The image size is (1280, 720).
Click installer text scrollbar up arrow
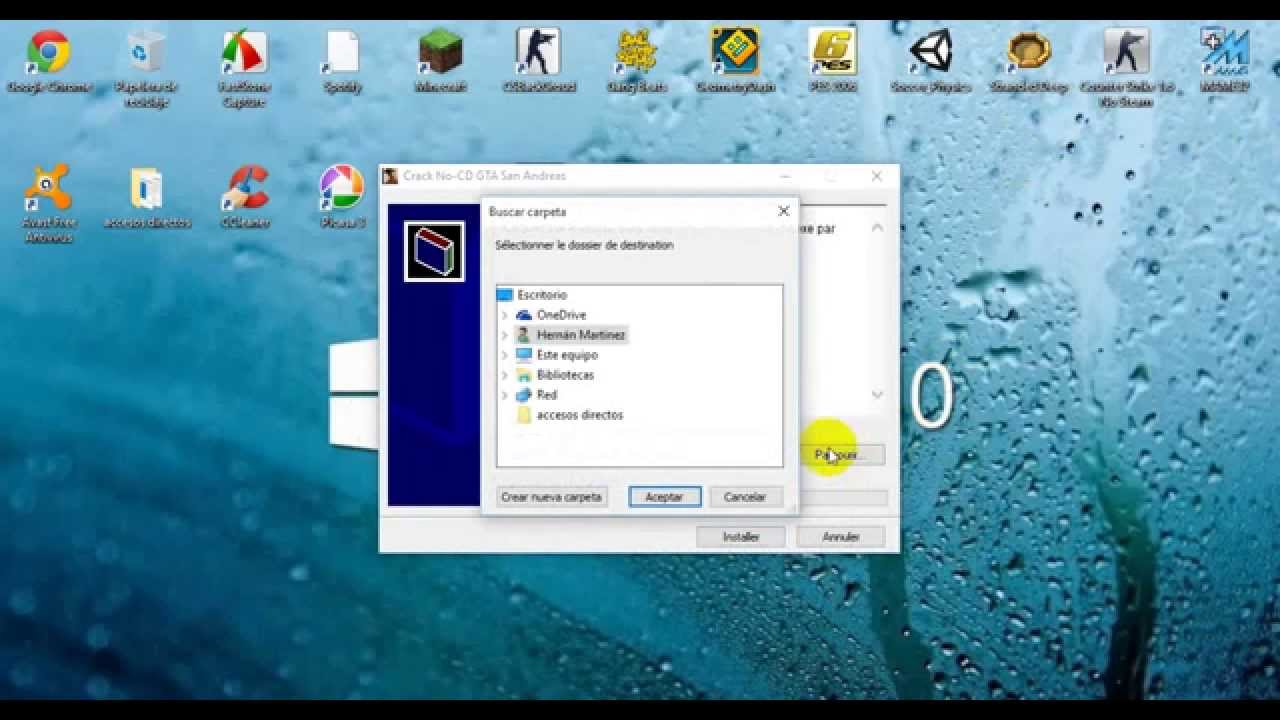(877, 228)
